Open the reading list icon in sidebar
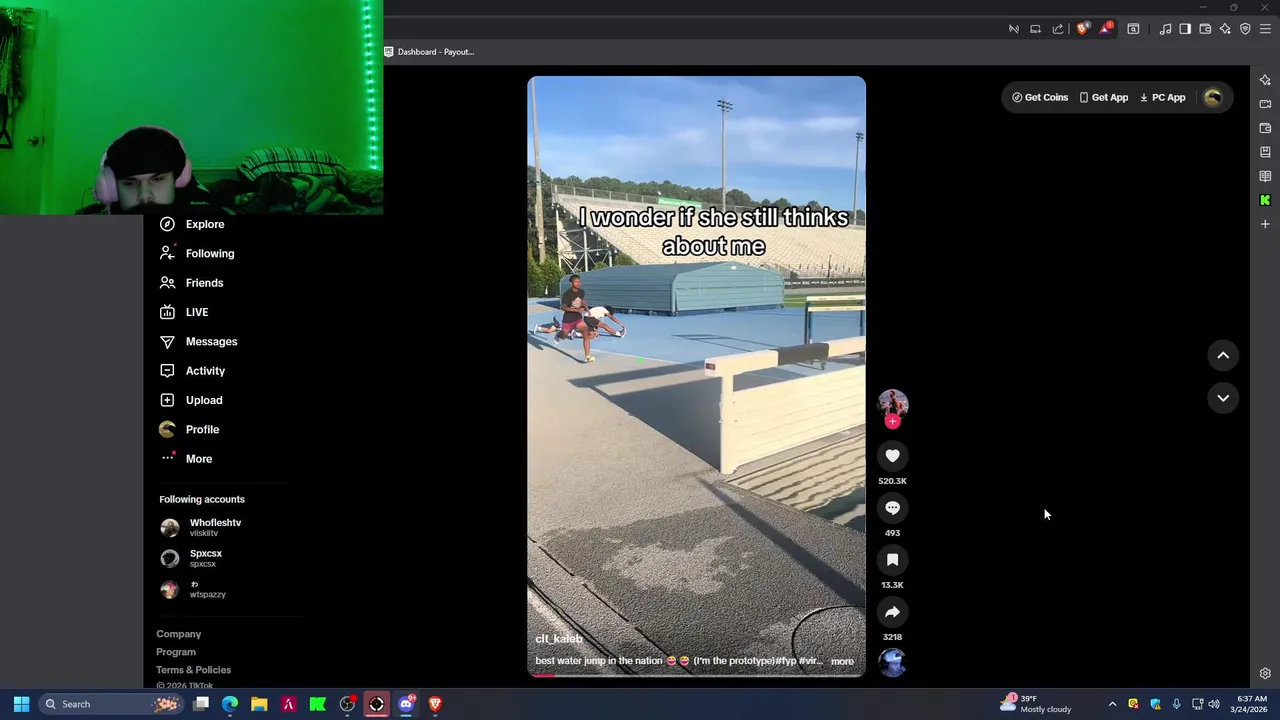 1265,176
